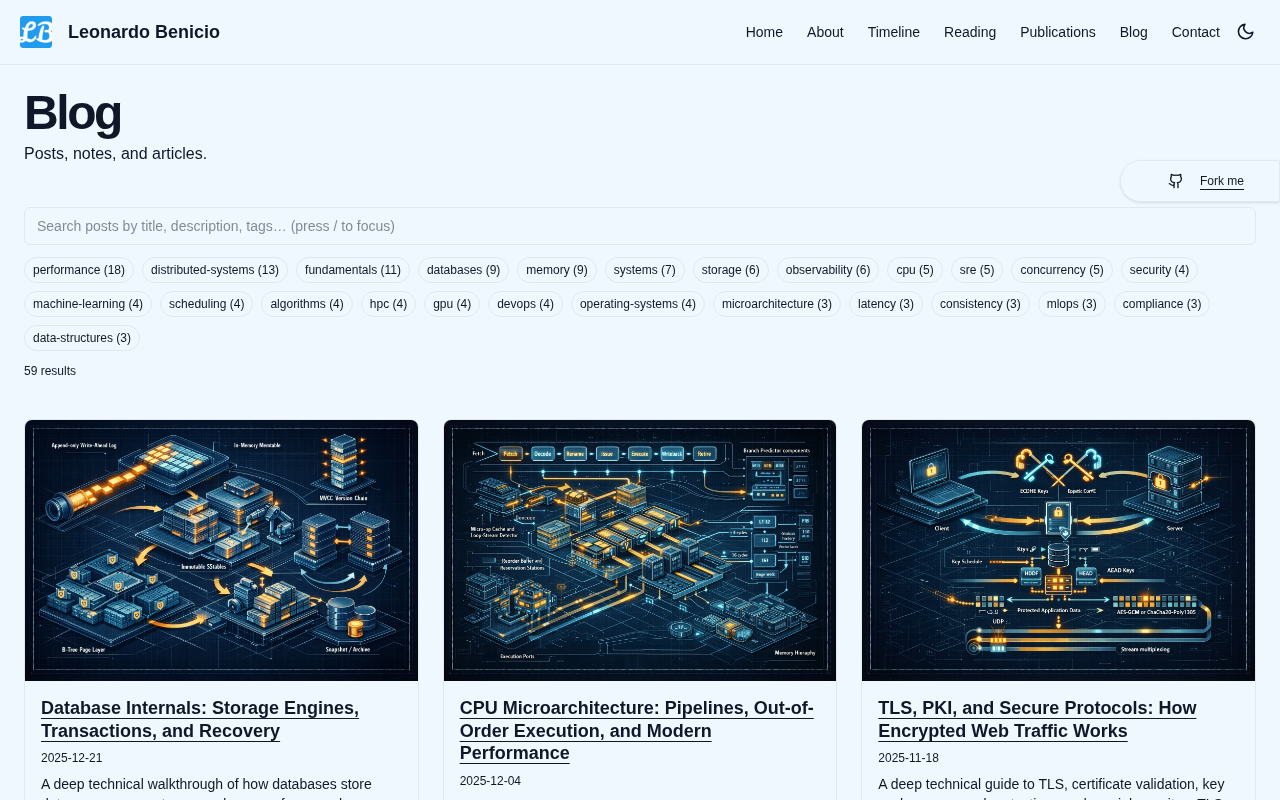Image resolution: width=1280 pixels, height=800 pixels.
Task: Toggle dark mode with the moon icon
Action: 1246,32
